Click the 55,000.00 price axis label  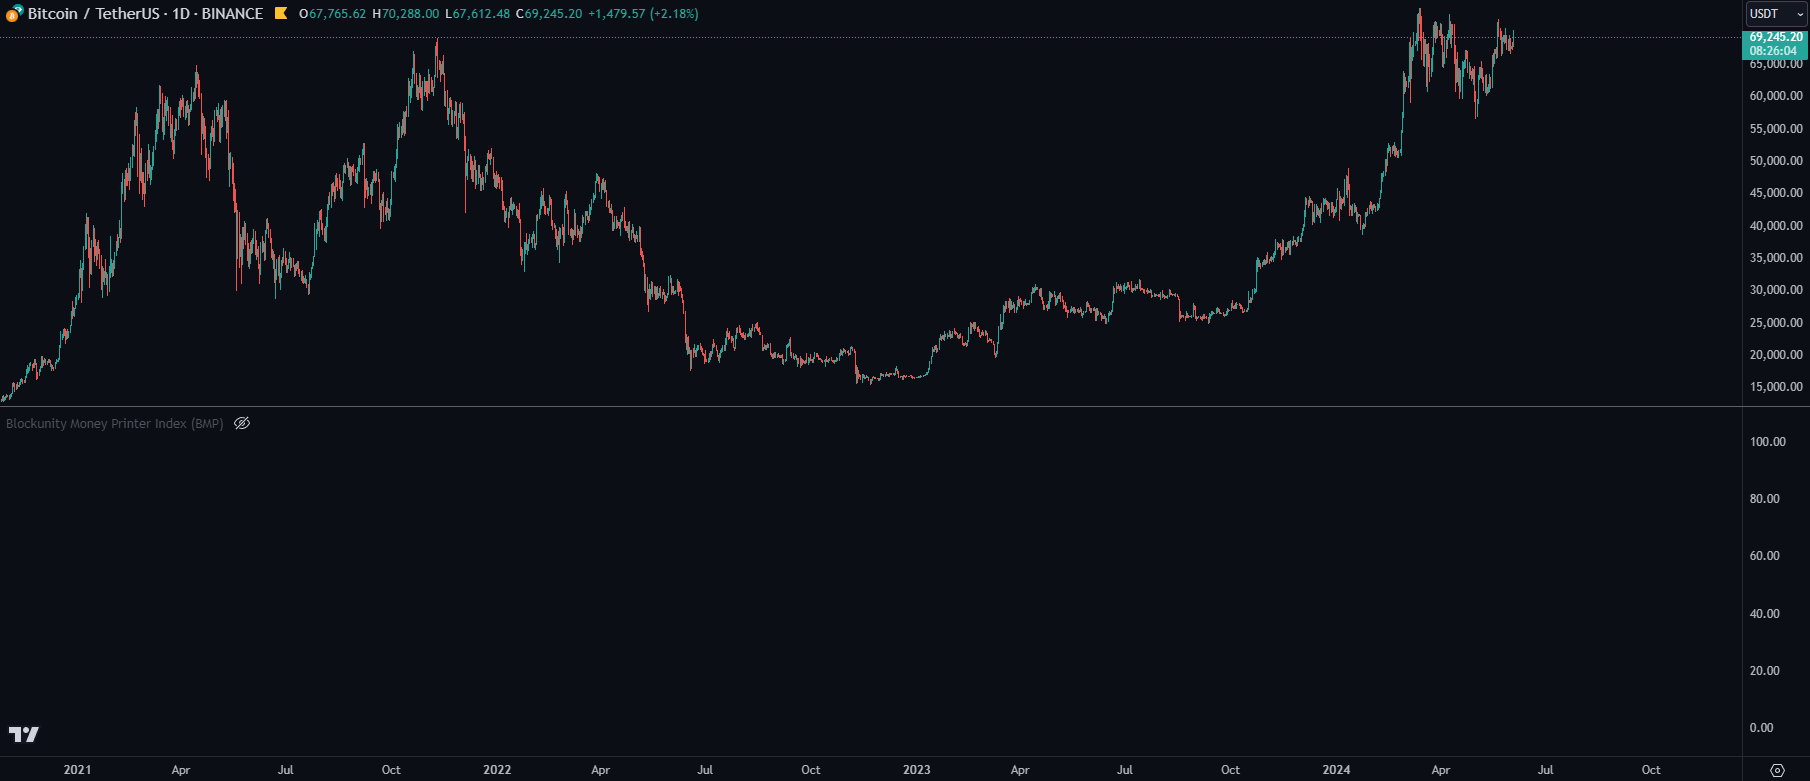[1776, 129]
